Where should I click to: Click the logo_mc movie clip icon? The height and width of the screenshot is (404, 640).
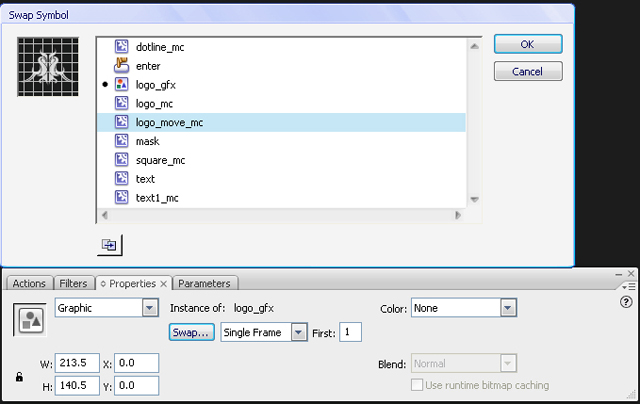[x=121, y=103]
